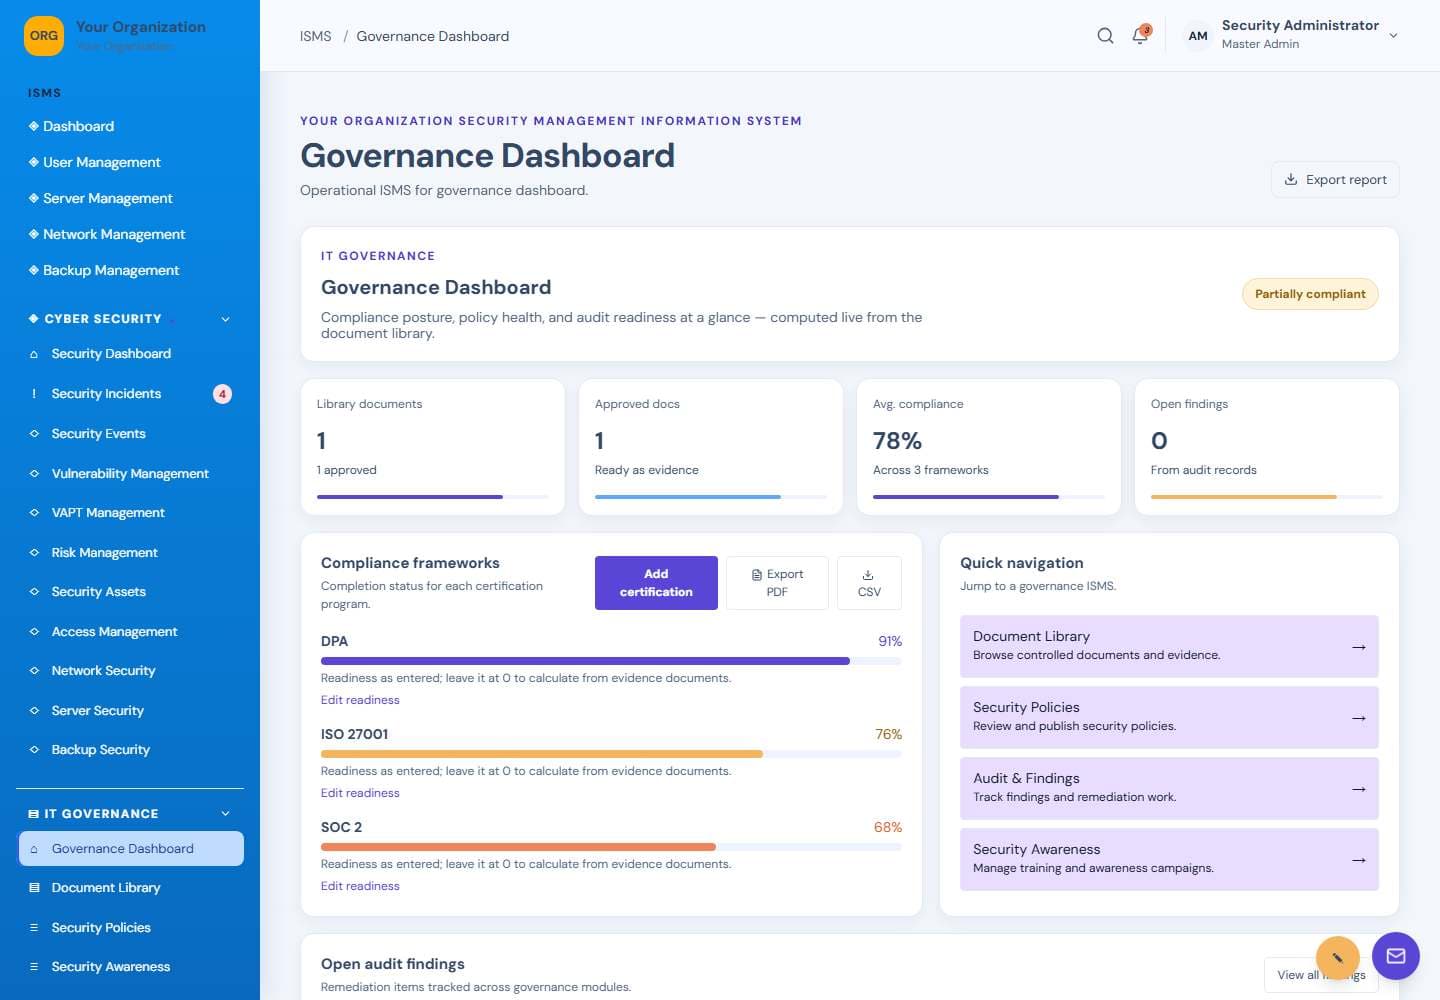Viewport: 1440px width, 1000px height.
Task: Click the SOC 2 progress bar
Action: (611, 847)
